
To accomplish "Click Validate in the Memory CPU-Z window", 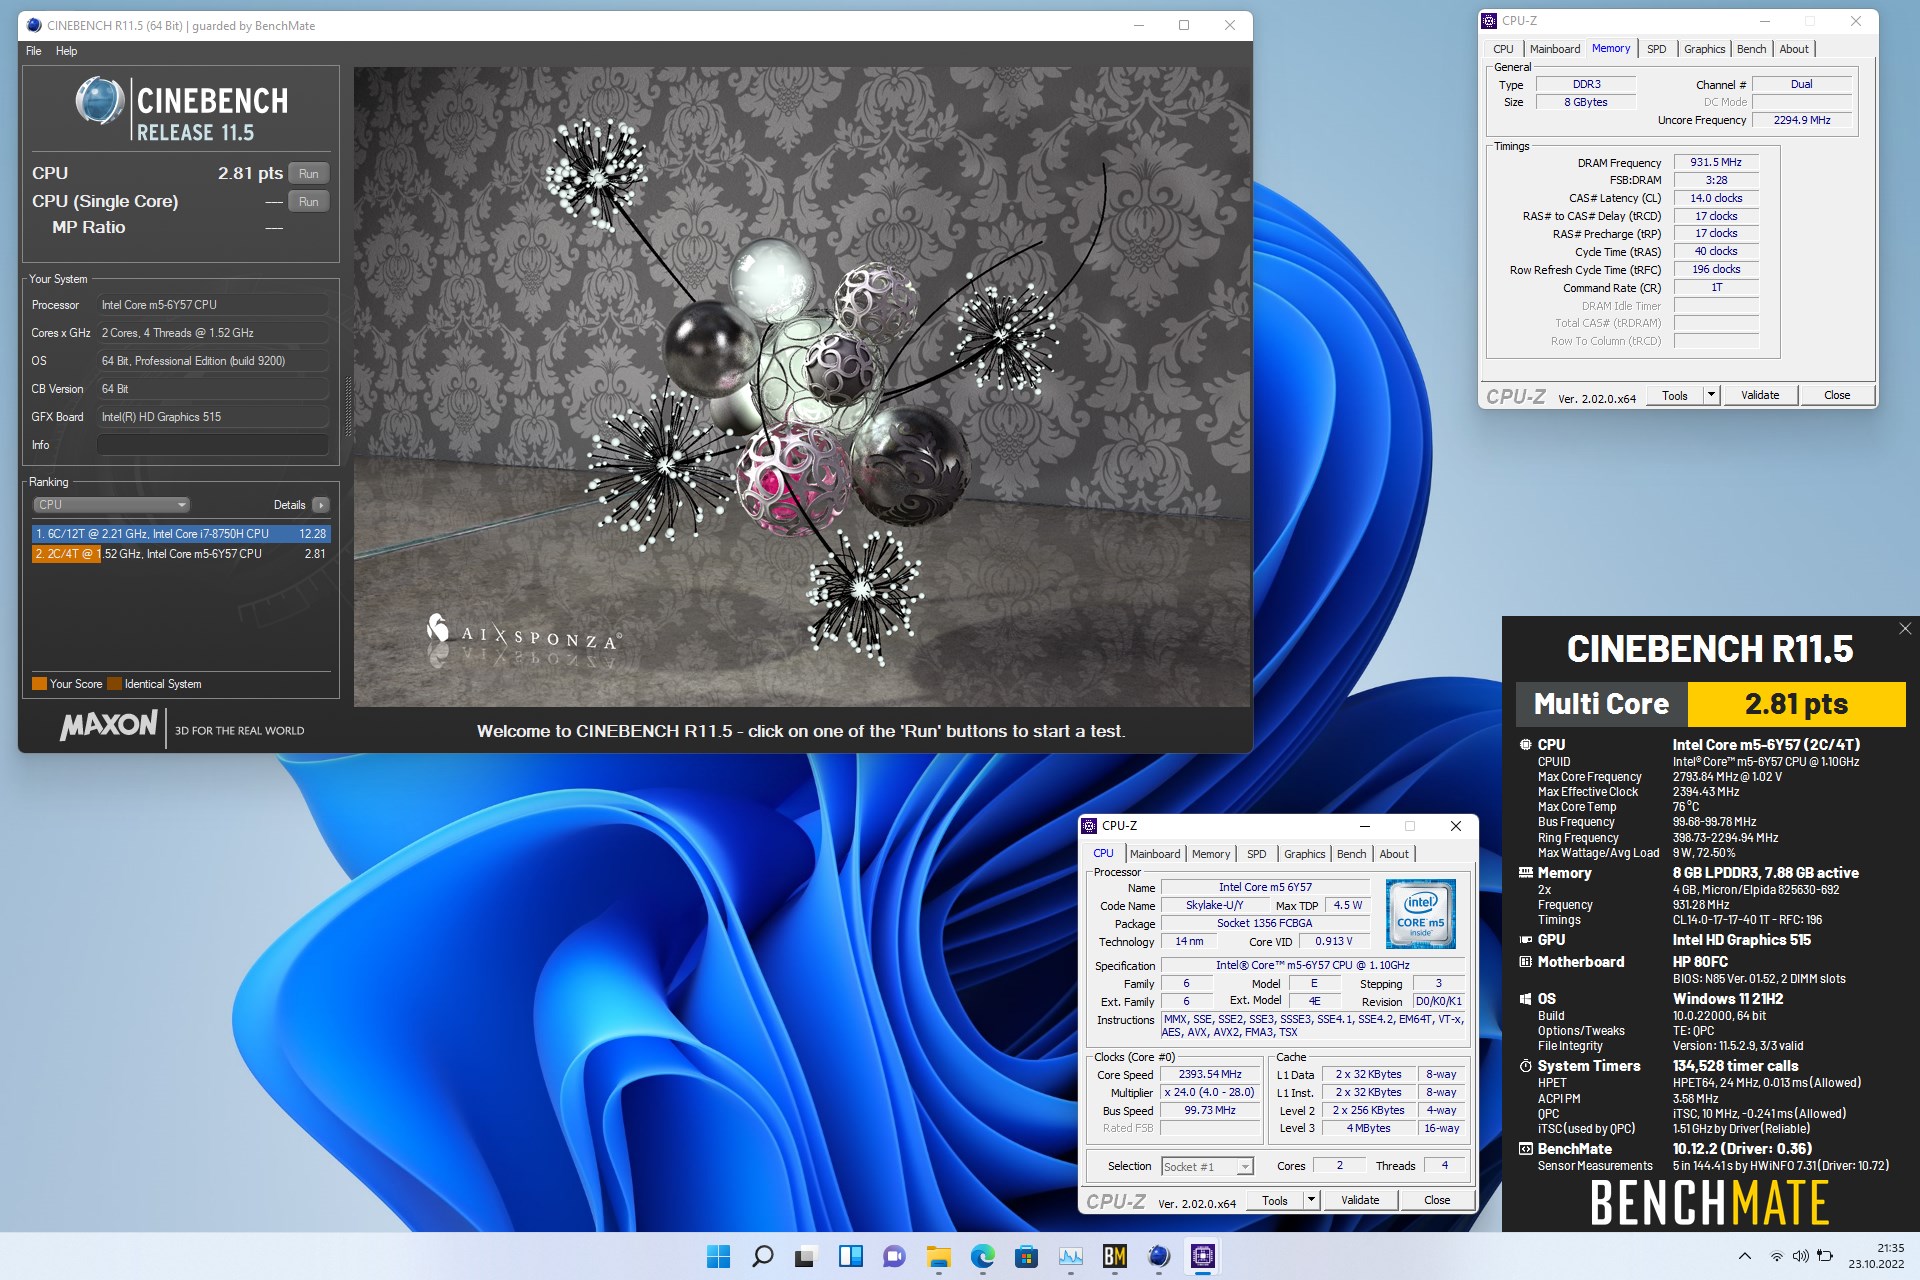I will 1760,395.
